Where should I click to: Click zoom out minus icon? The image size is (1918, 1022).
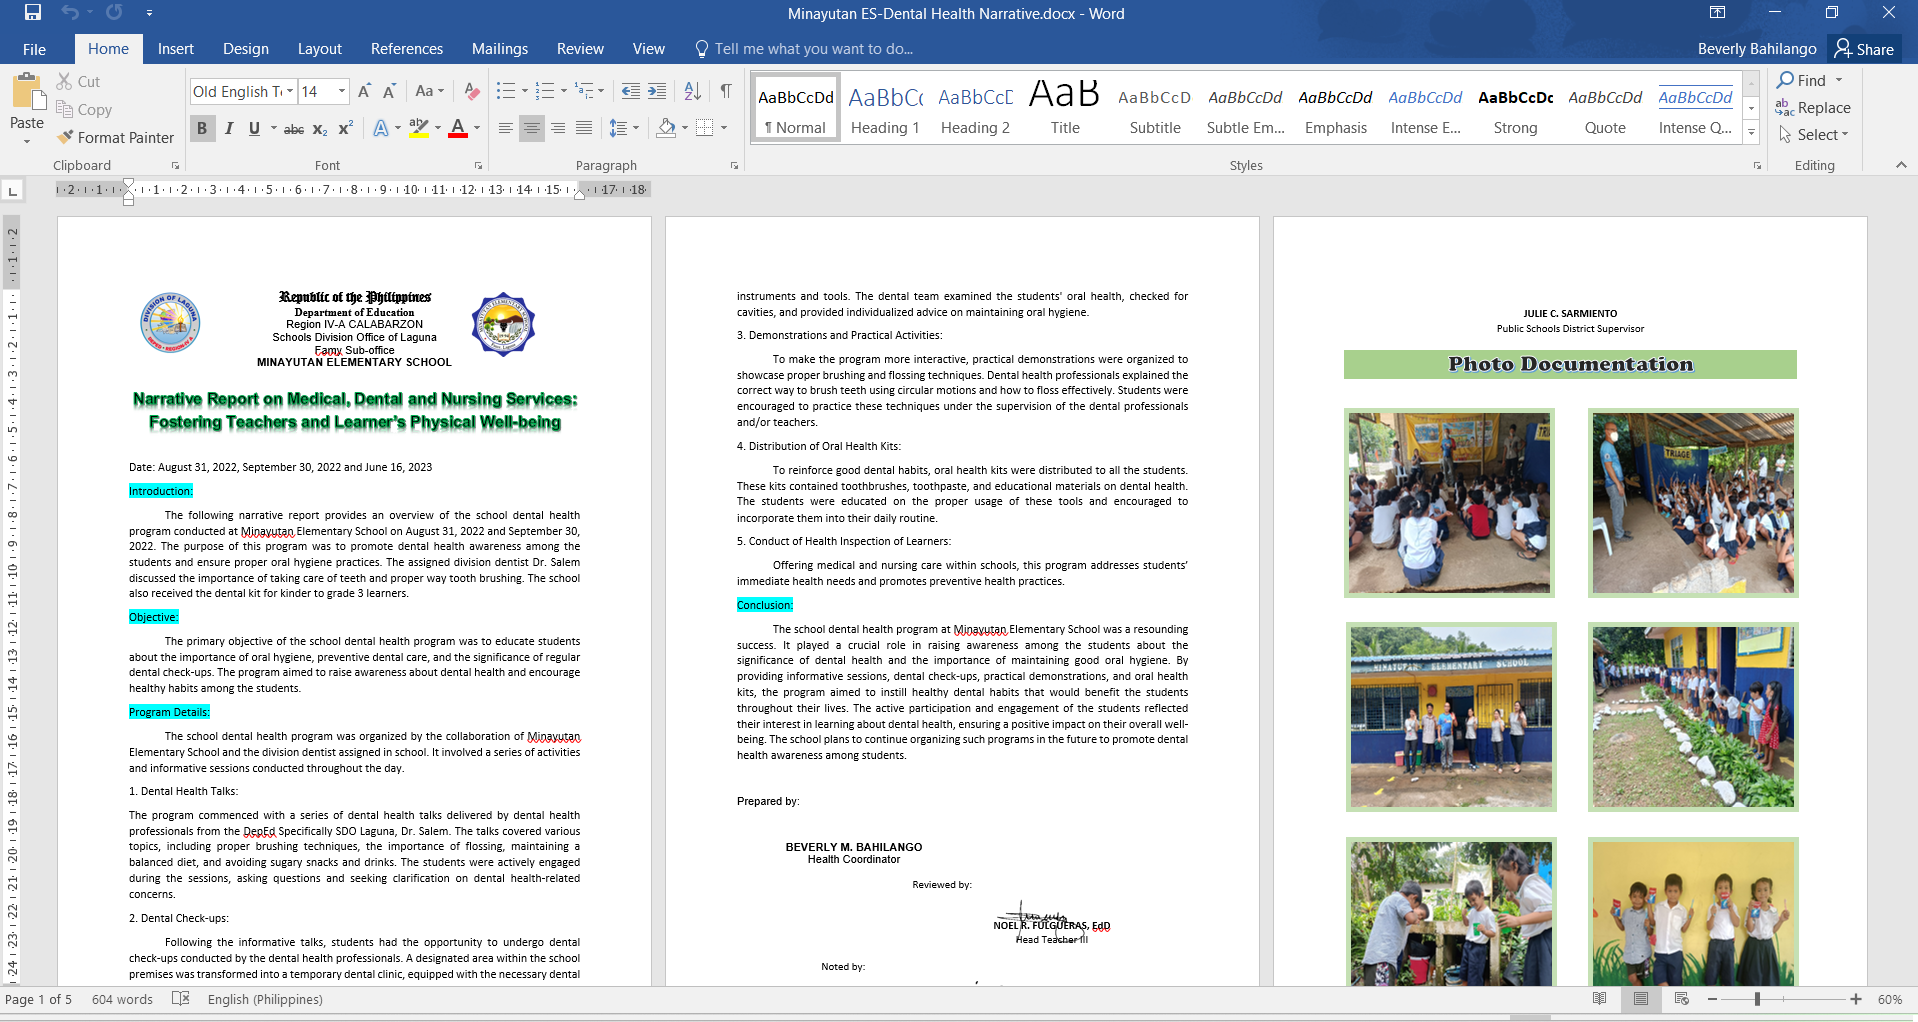tap(1712, 999)
